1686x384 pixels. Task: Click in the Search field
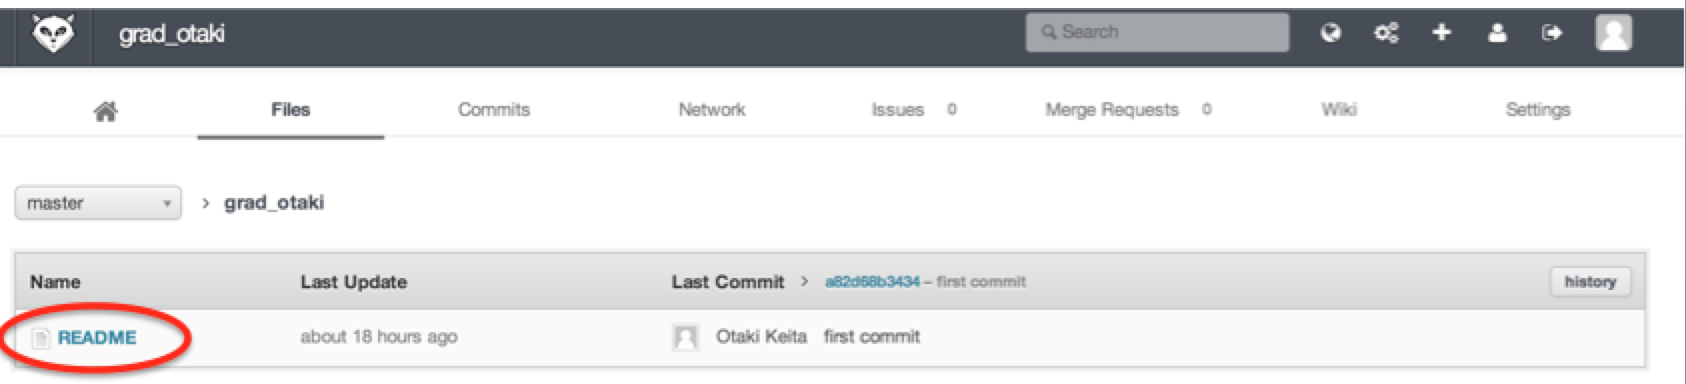click(x=1157, y=32)
